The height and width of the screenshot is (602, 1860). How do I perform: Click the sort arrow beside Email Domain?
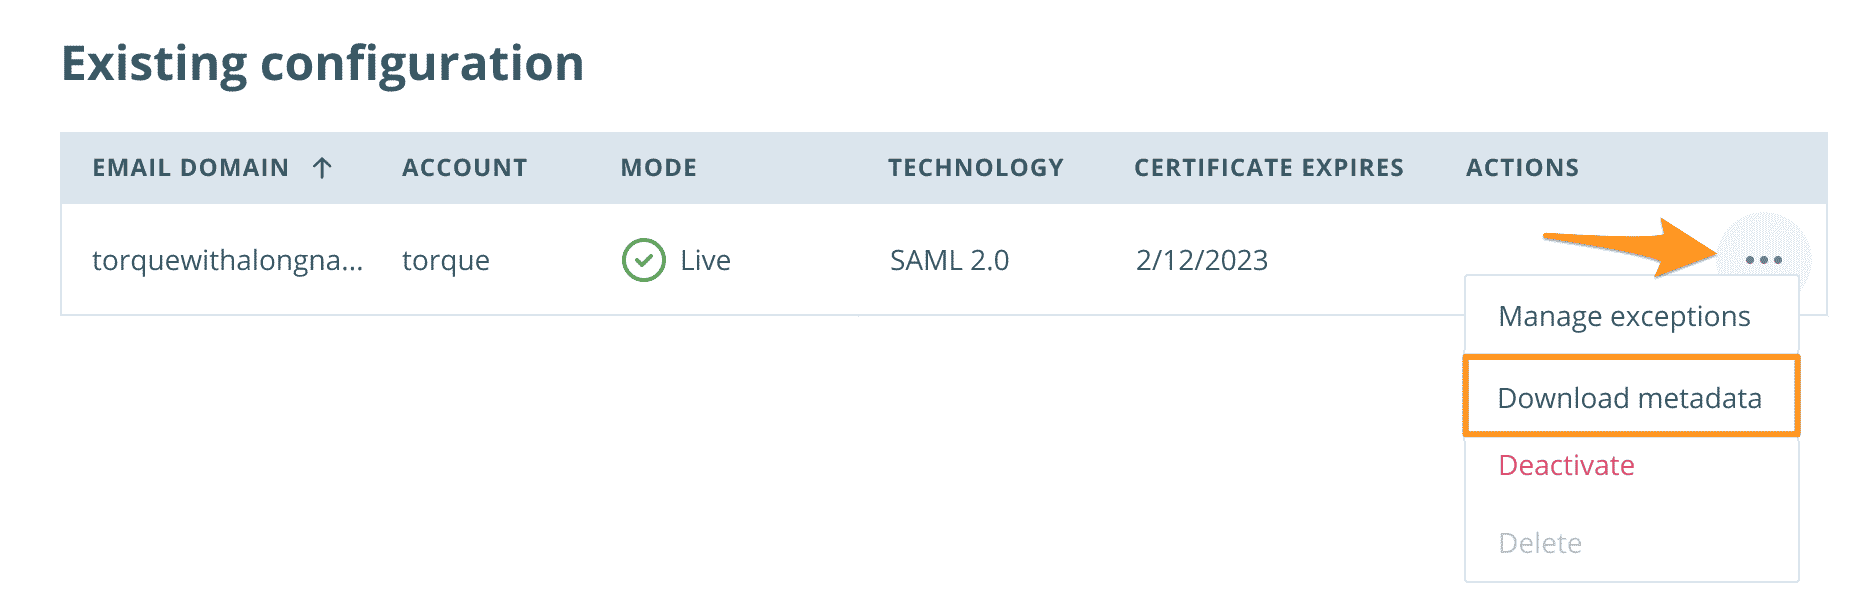pyautogui.click(x=322, y=168)
